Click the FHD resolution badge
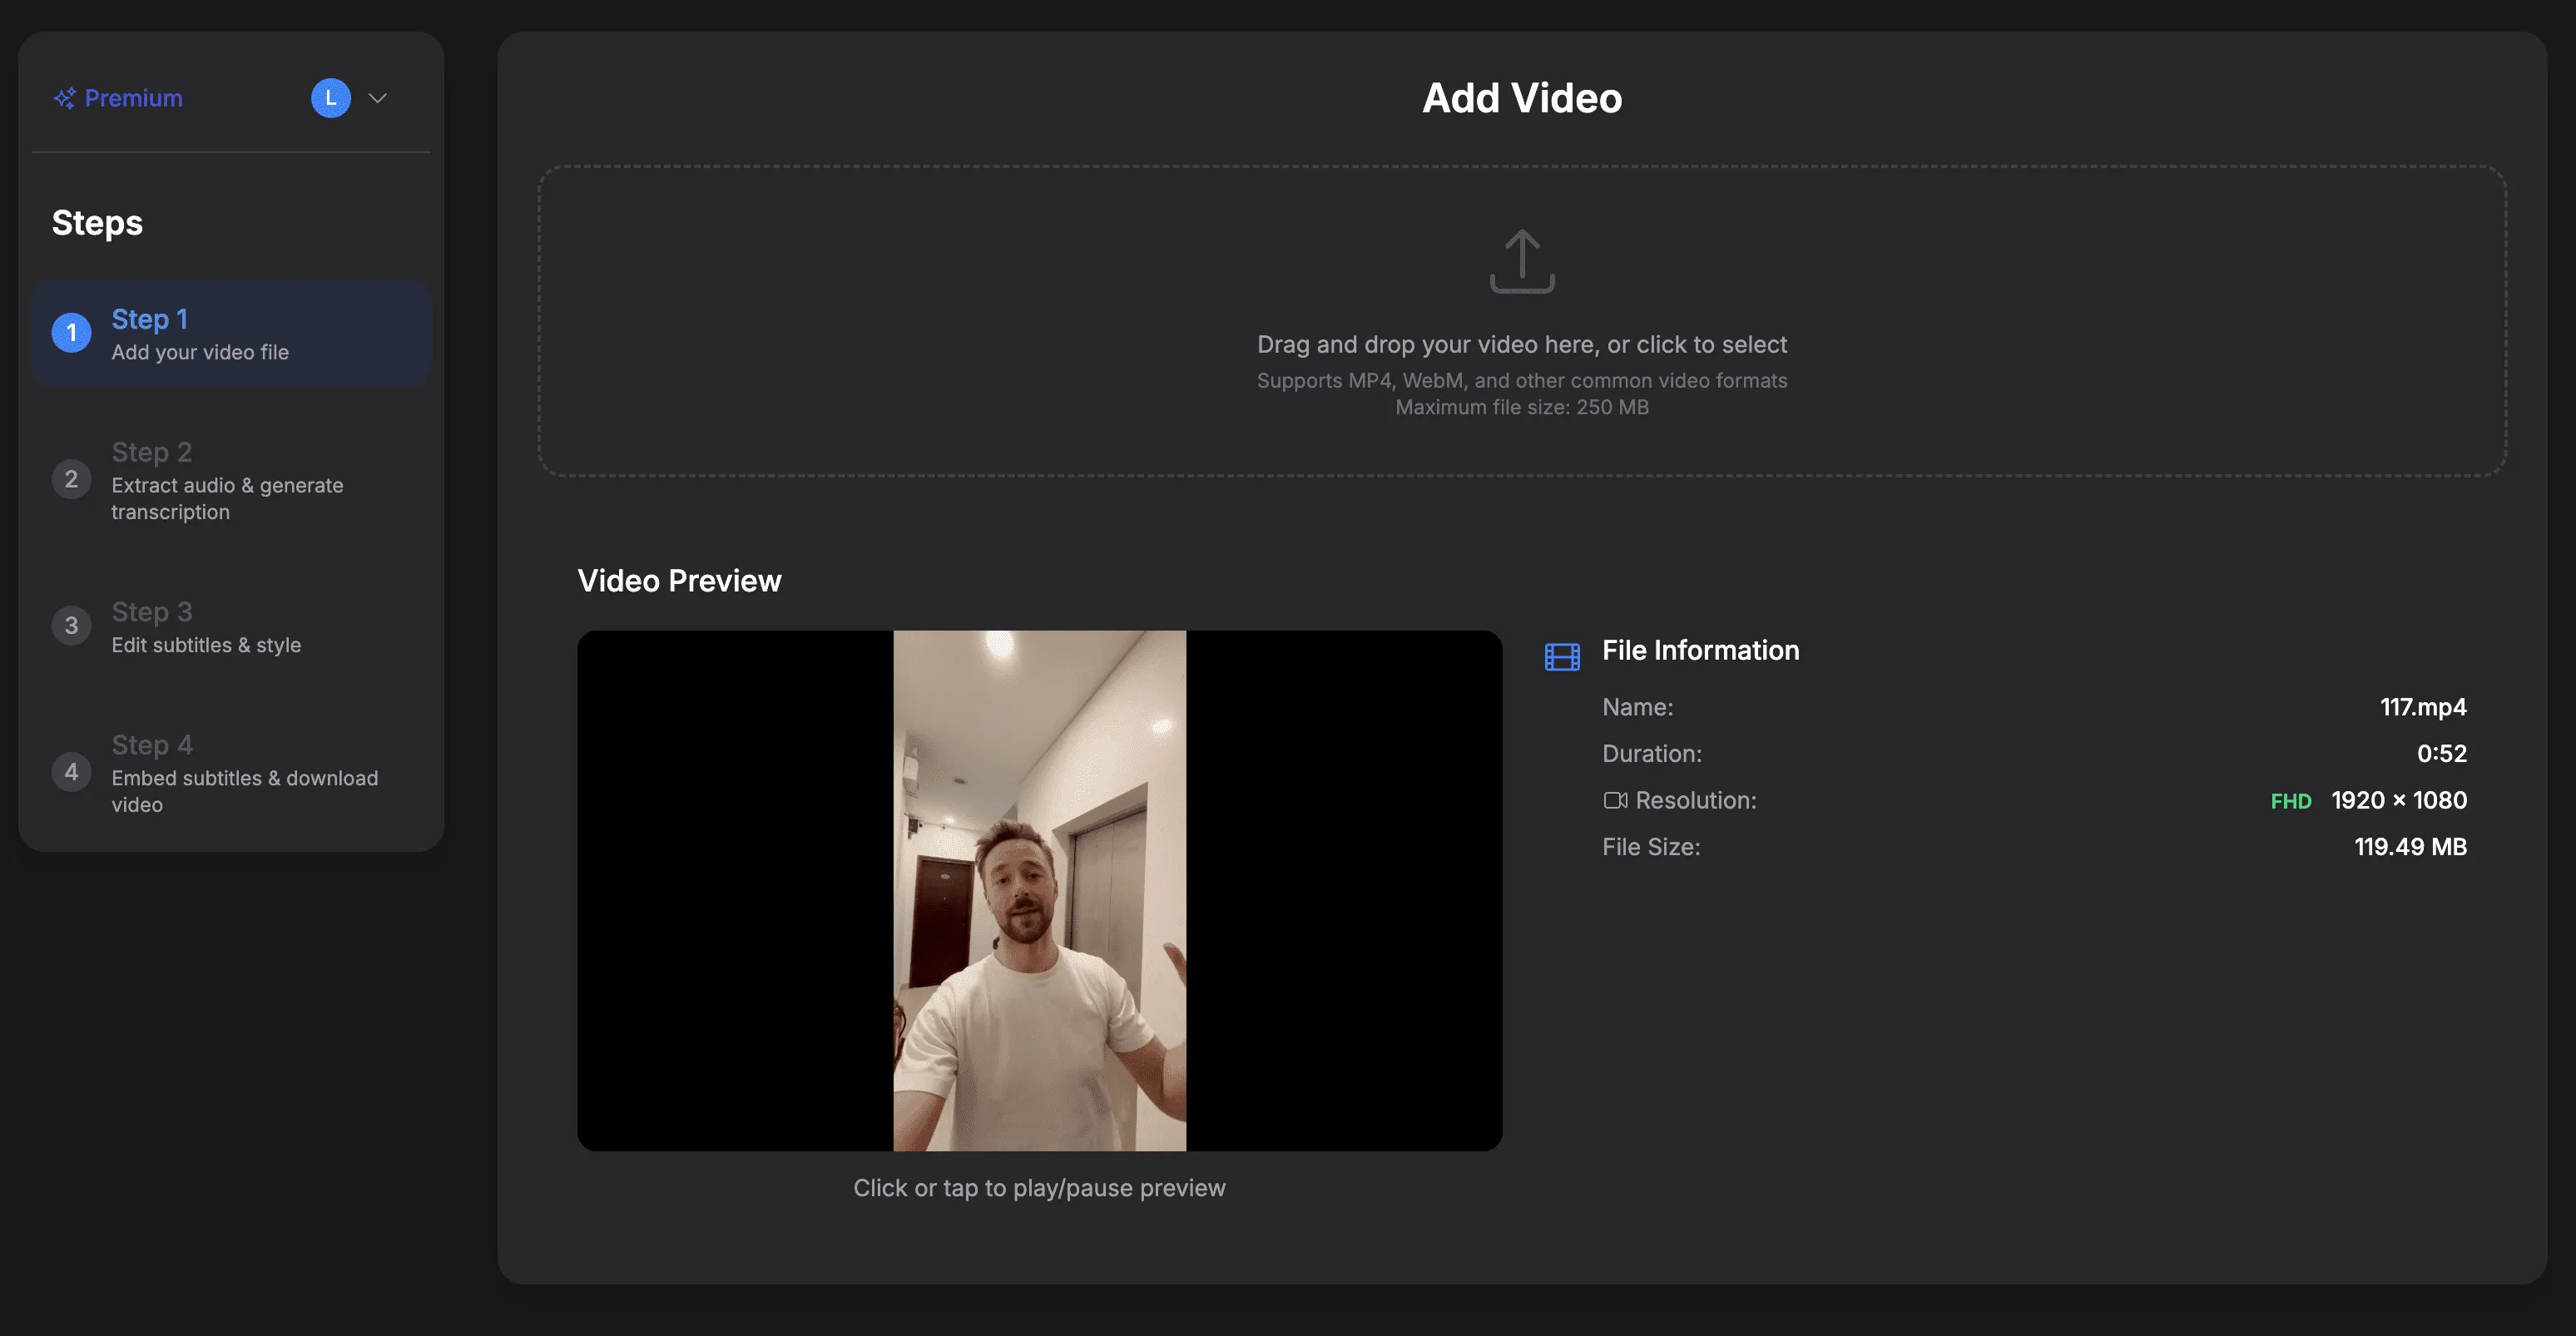2576x1336 pixels. 2290,801
